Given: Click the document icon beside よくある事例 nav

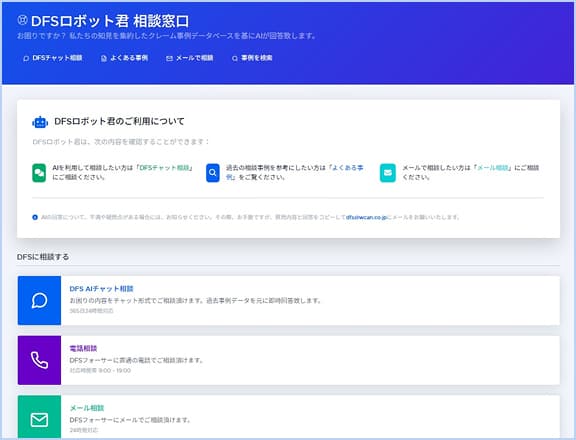Looking at the screenshot, I should pos(104,58).
